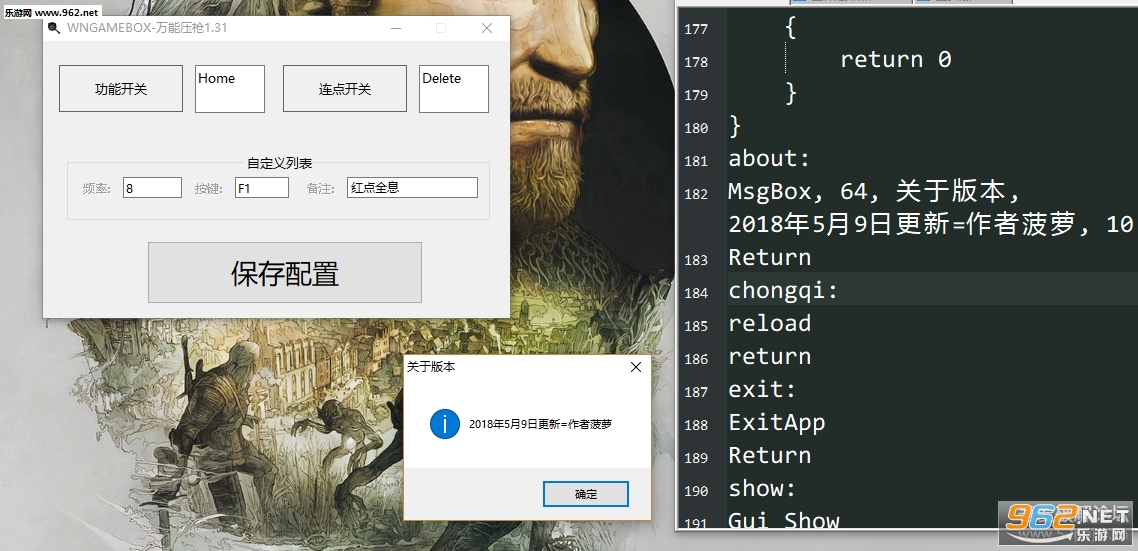Click the WNGAMEBOX window title icon
Image resolution: width=1138 pixels, height=551 pixels.
[54, 28]
